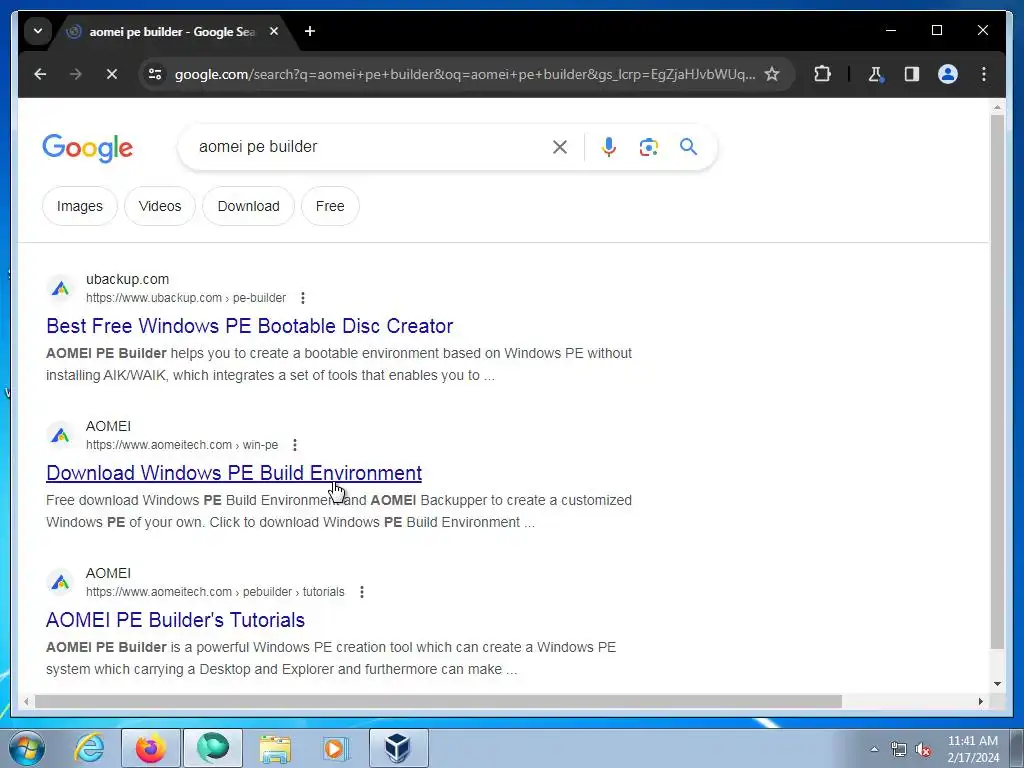Viewport: 1024px width, 768px height.
Task: Open the taskbar clock and date
Action: (x=972, y=749)
